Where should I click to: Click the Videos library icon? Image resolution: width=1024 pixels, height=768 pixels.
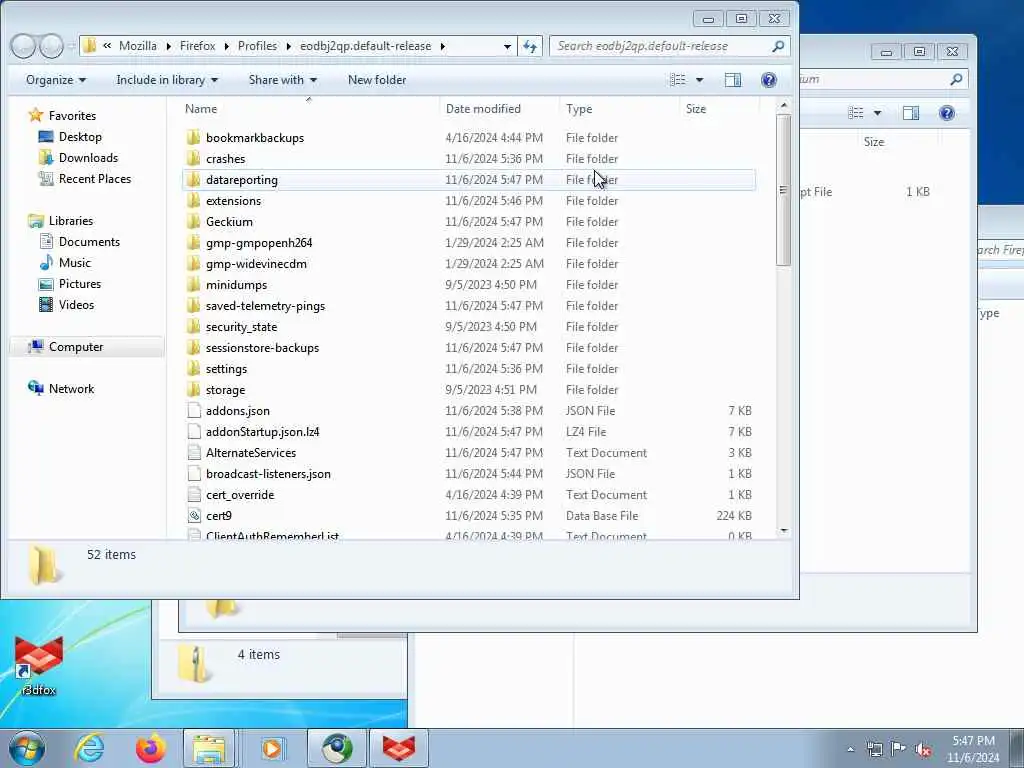pos(46,304)
